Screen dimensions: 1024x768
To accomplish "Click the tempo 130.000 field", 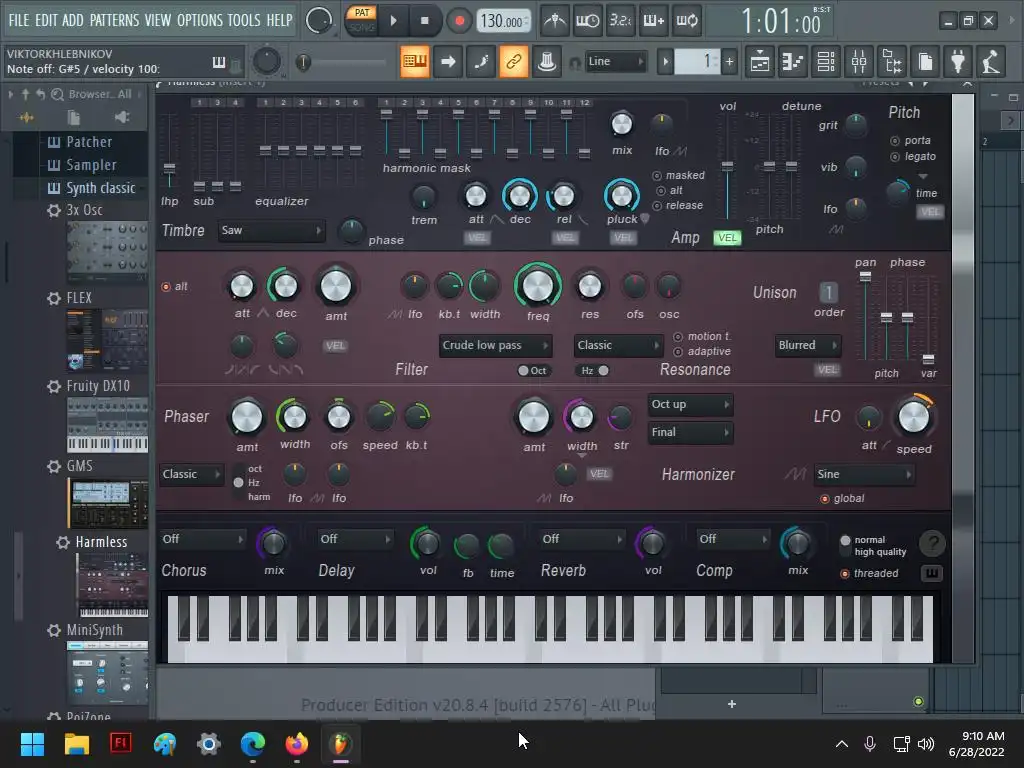I will tap(504, 22).
